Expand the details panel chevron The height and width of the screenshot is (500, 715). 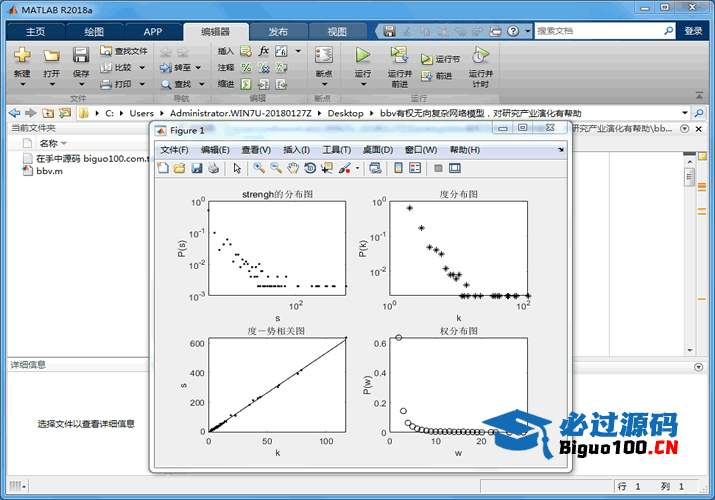(698, 367)
